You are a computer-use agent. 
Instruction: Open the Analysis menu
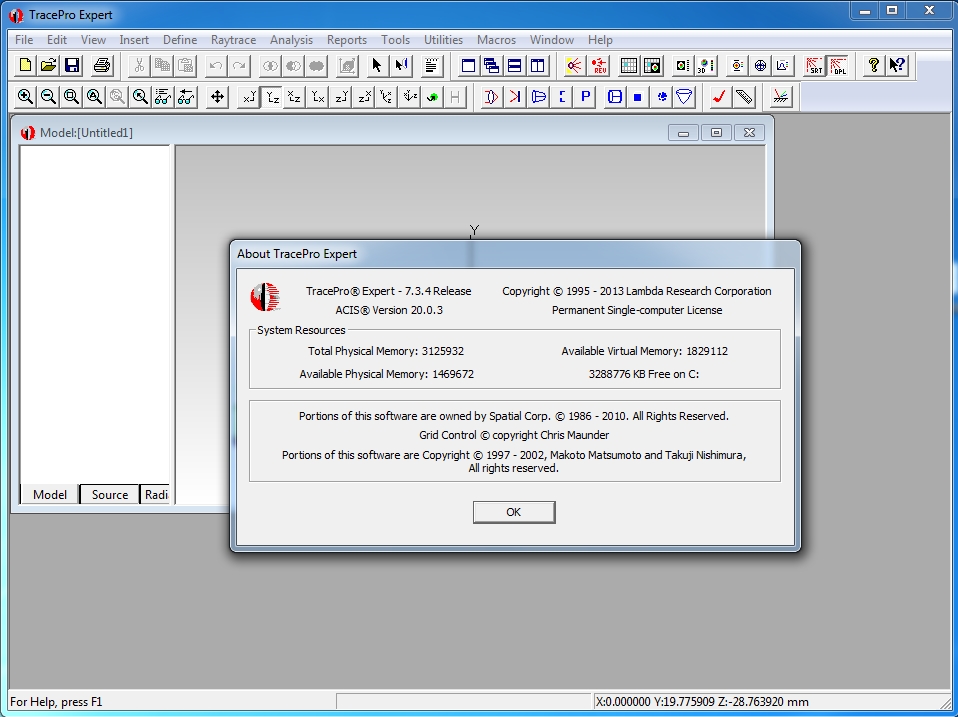pos(291,40)
